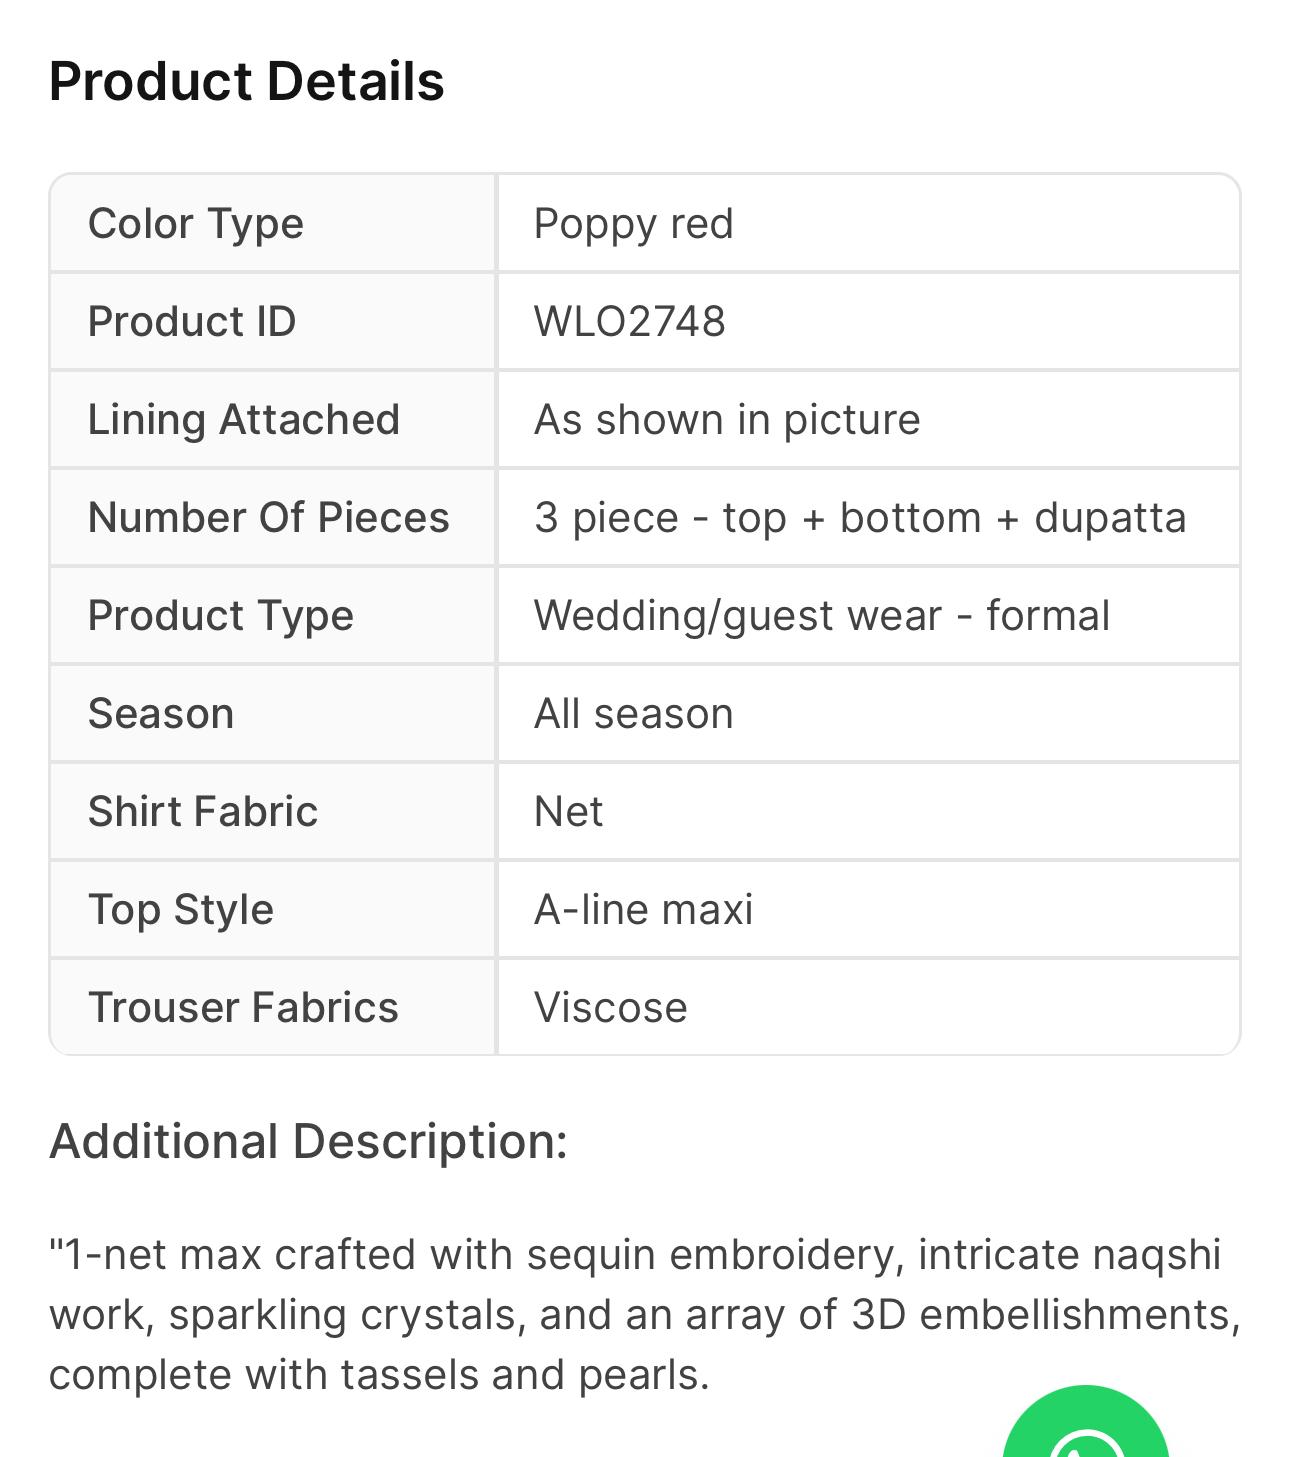Click the Wedding/guest wear formal value
The image size is (1290, 1457).
tap(821, 615)
